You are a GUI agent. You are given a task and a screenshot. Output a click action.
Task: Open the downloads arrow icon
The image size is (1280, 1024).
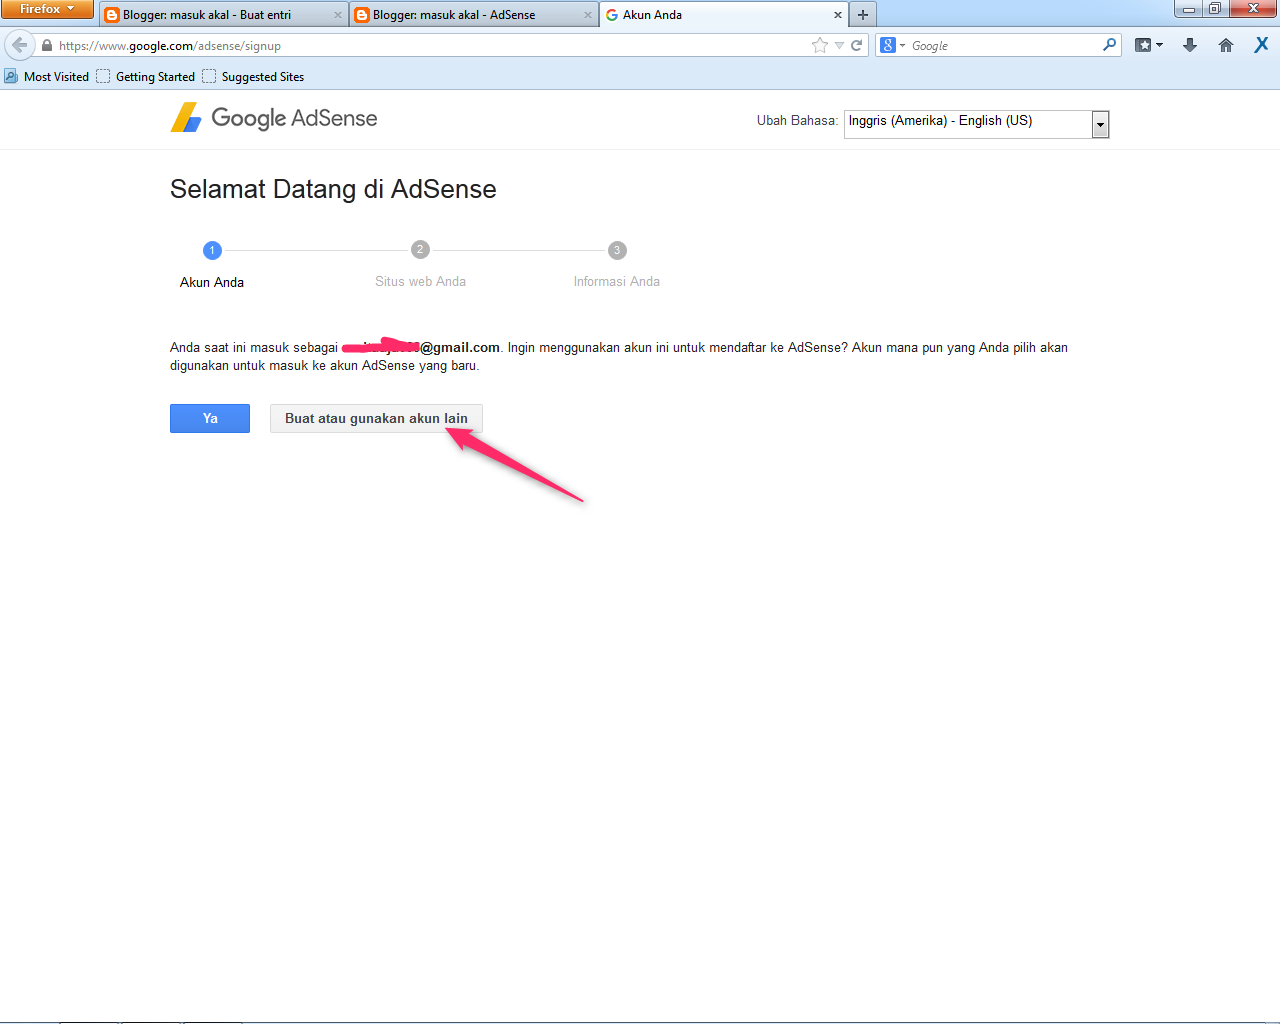pos(1190,45)
